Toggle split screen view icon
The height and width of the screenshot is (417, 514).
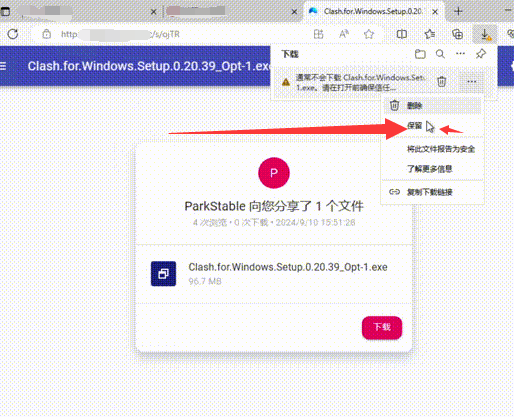click(x=402, y=34)
